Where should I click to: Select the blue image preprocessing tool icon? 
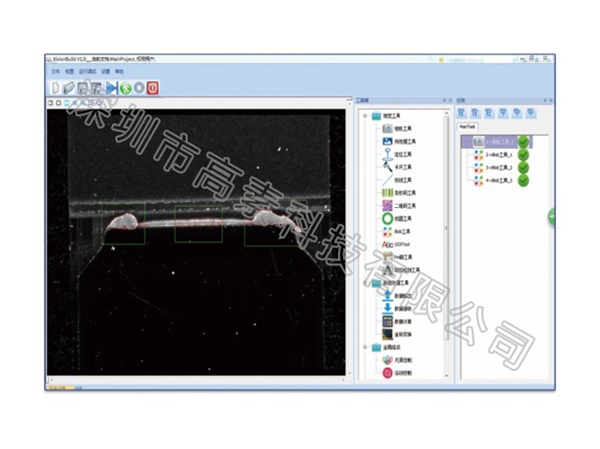coord(387,141)
